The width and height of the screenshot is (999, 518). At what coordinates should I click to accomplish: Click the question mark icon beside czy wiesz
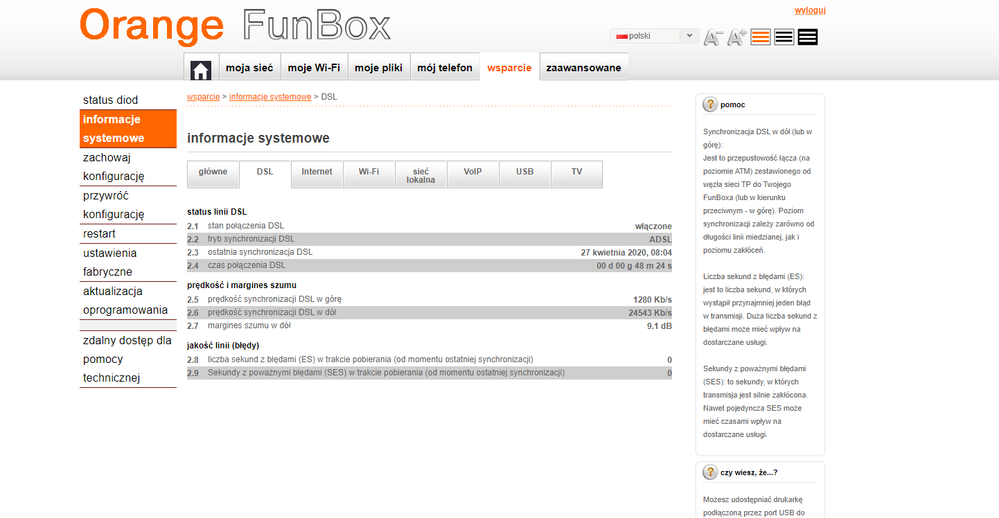[x=710, y=472]
